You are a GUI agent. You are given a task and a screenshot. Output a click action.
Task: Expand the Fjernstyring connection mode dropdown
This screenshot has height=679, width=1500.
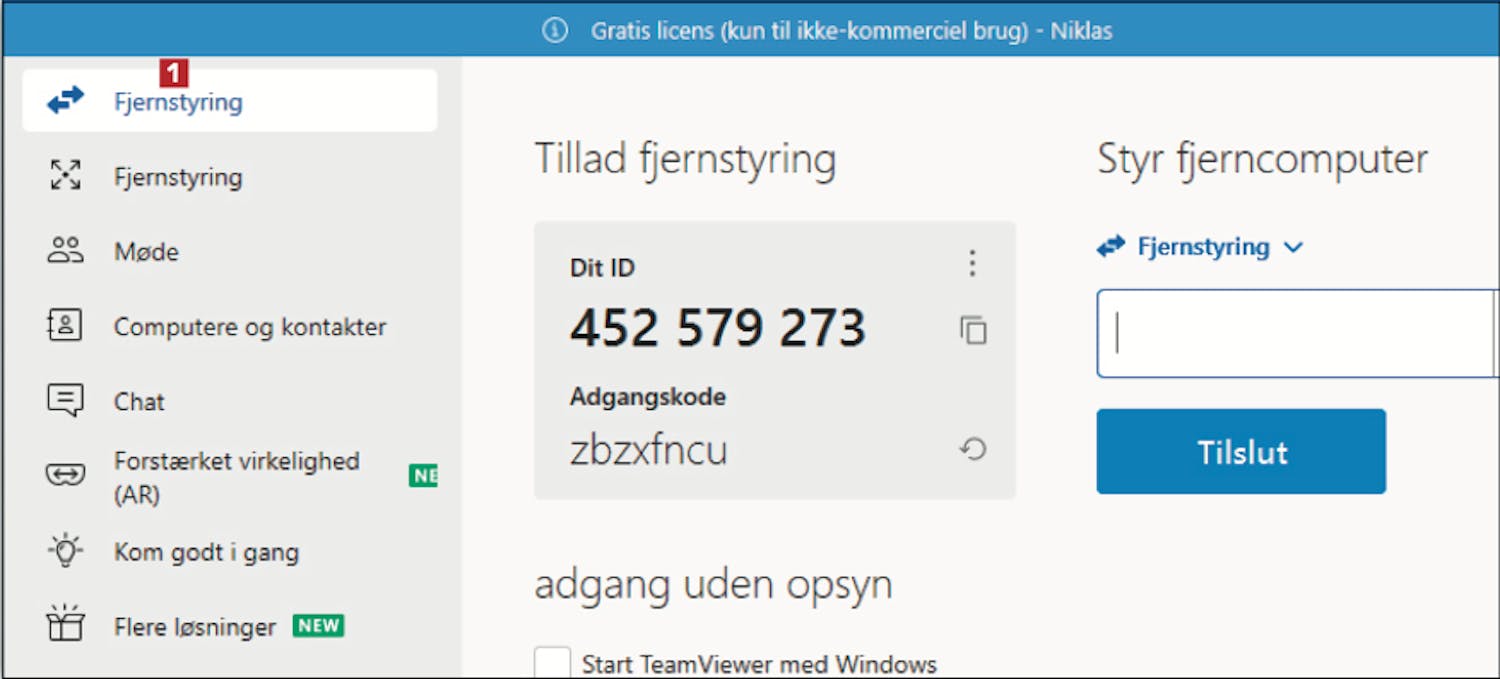(1203, 247)
